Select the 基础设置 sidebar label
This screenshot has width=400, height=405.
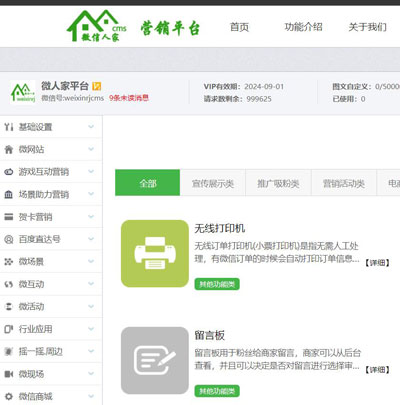35,127
